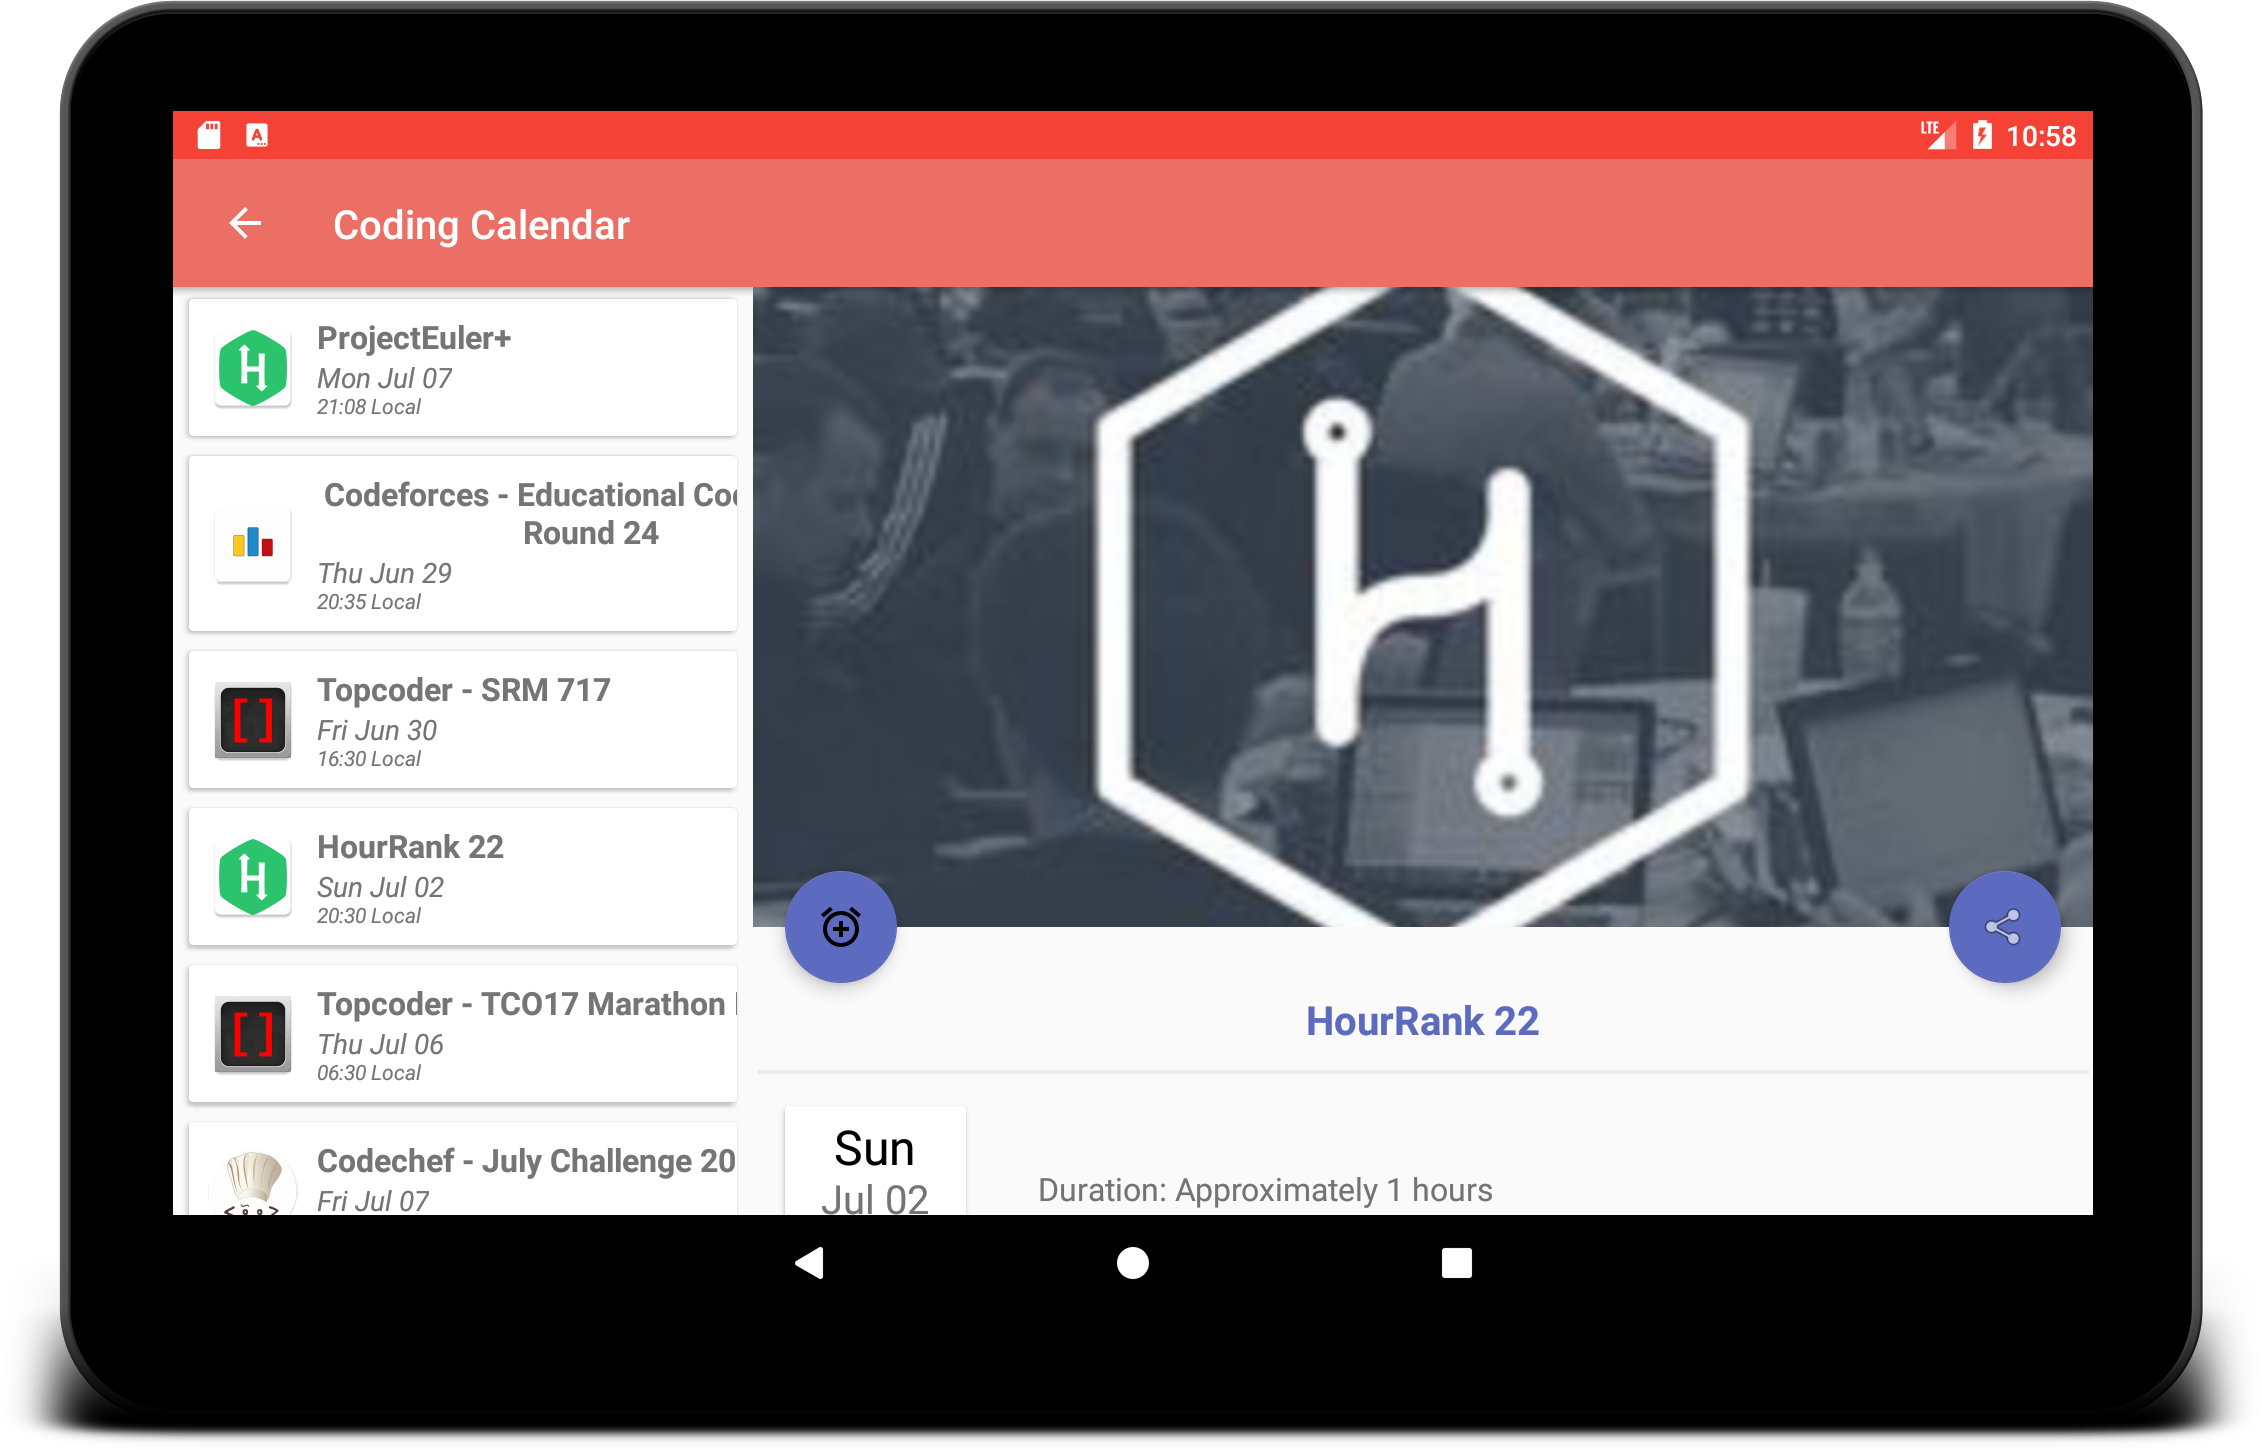Image resolution: width=2262 pixels, height=1450 pixels.
Task: Click the Topcoder icon beside TCO17 Marathon
Action: coord(253,1034)
